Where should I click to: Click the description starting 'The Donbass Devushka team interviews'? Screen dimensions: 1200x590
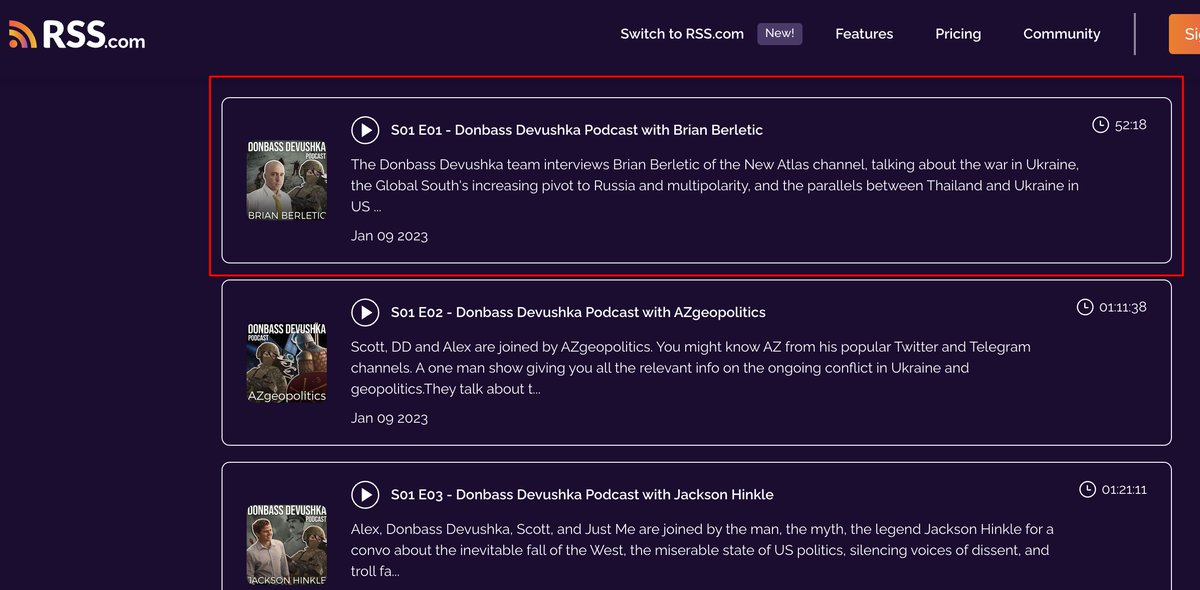(715, 185)
